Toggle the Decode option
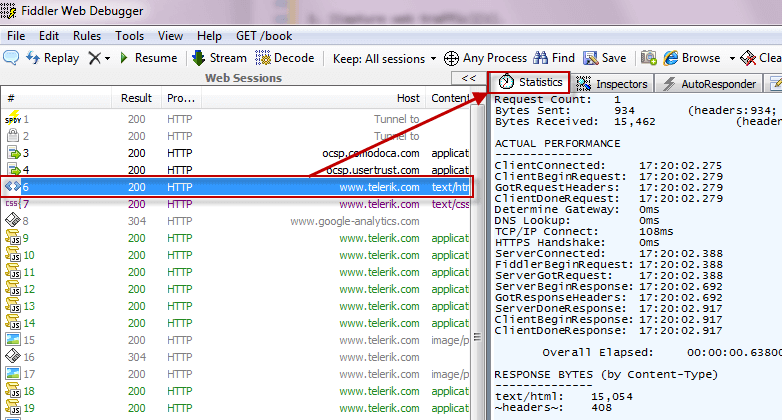The width and height of the screenshot is (782, 420). (285, 58)
